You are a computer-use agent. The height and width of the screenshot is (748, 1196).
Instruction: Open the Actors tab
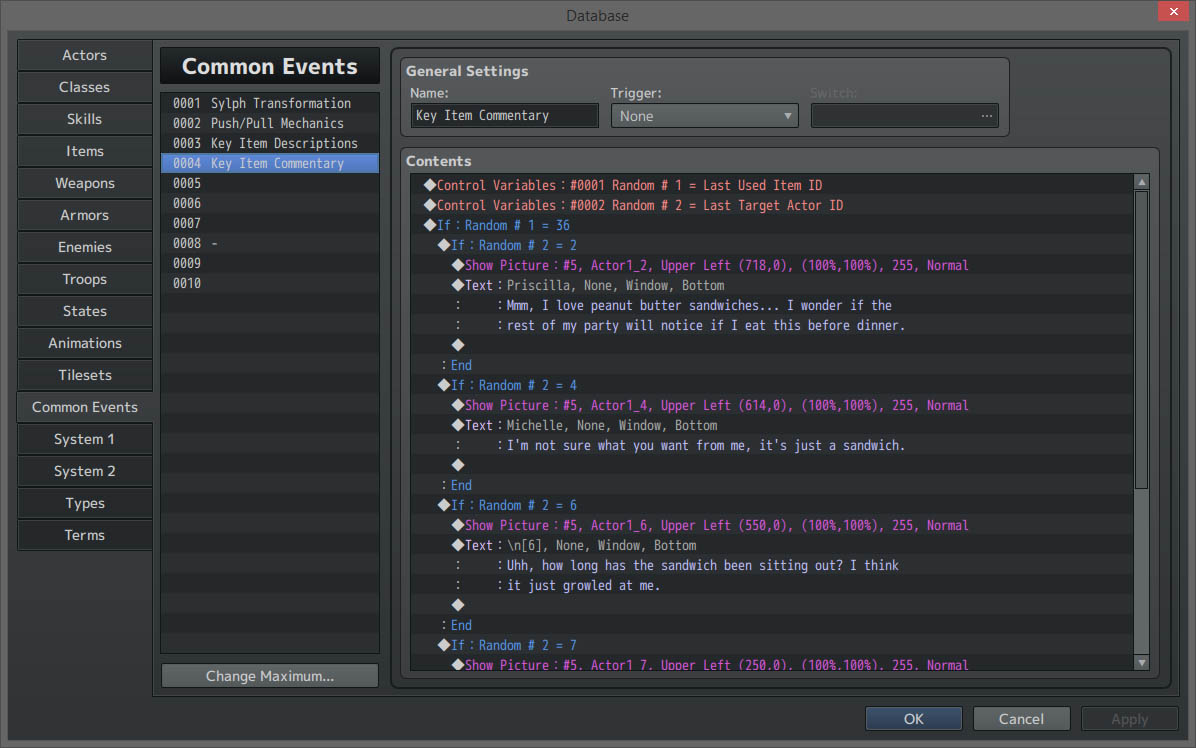(x=85, y=55)
